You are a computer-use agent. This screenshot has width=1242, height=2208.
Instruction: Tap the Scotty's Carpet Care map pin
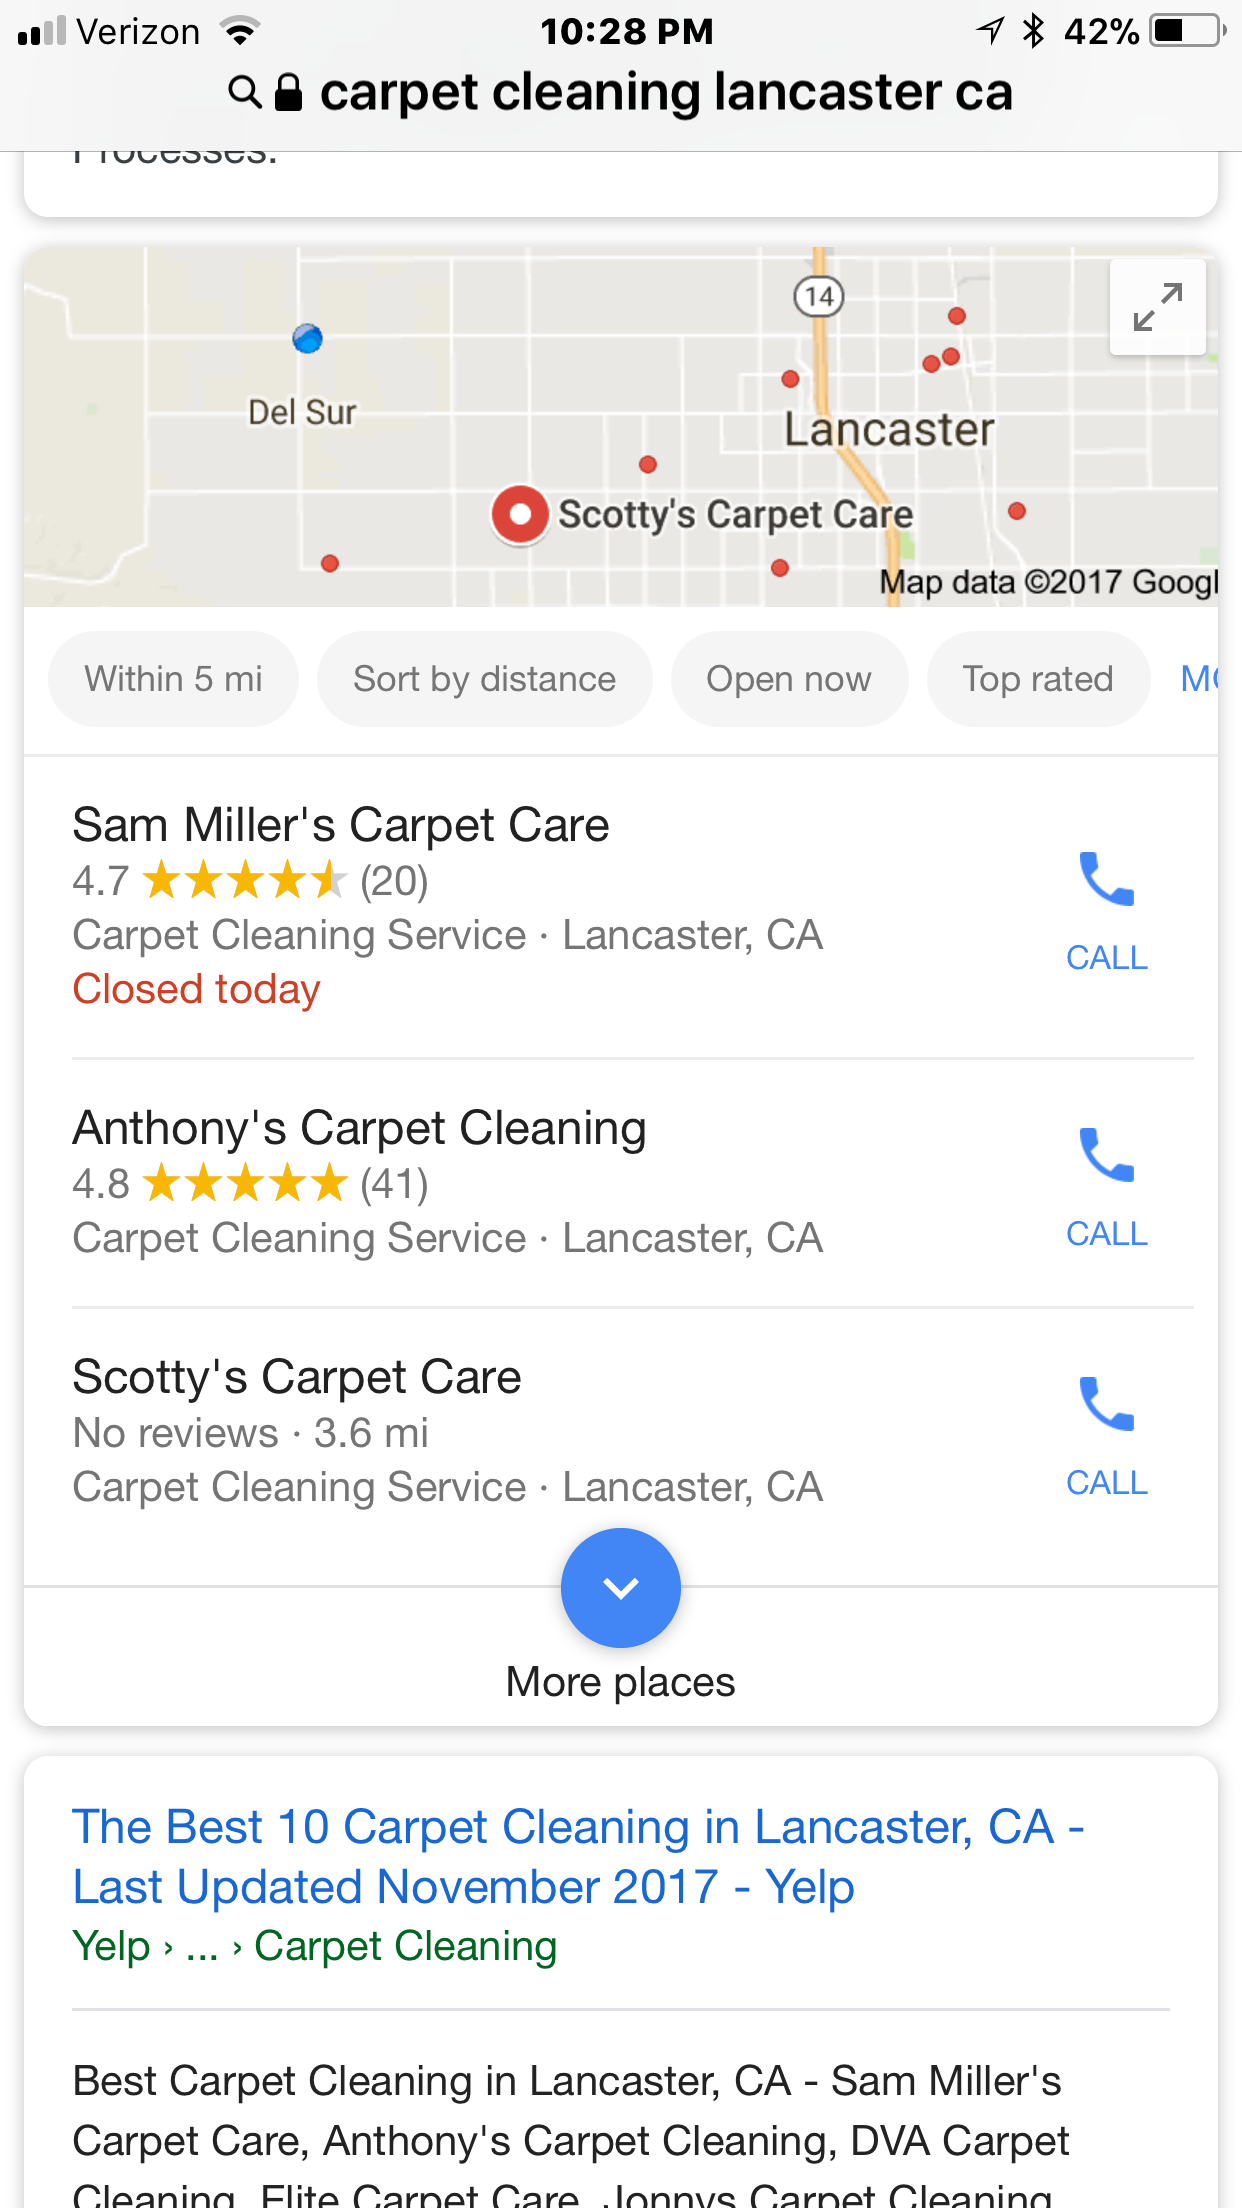point(520,514)
